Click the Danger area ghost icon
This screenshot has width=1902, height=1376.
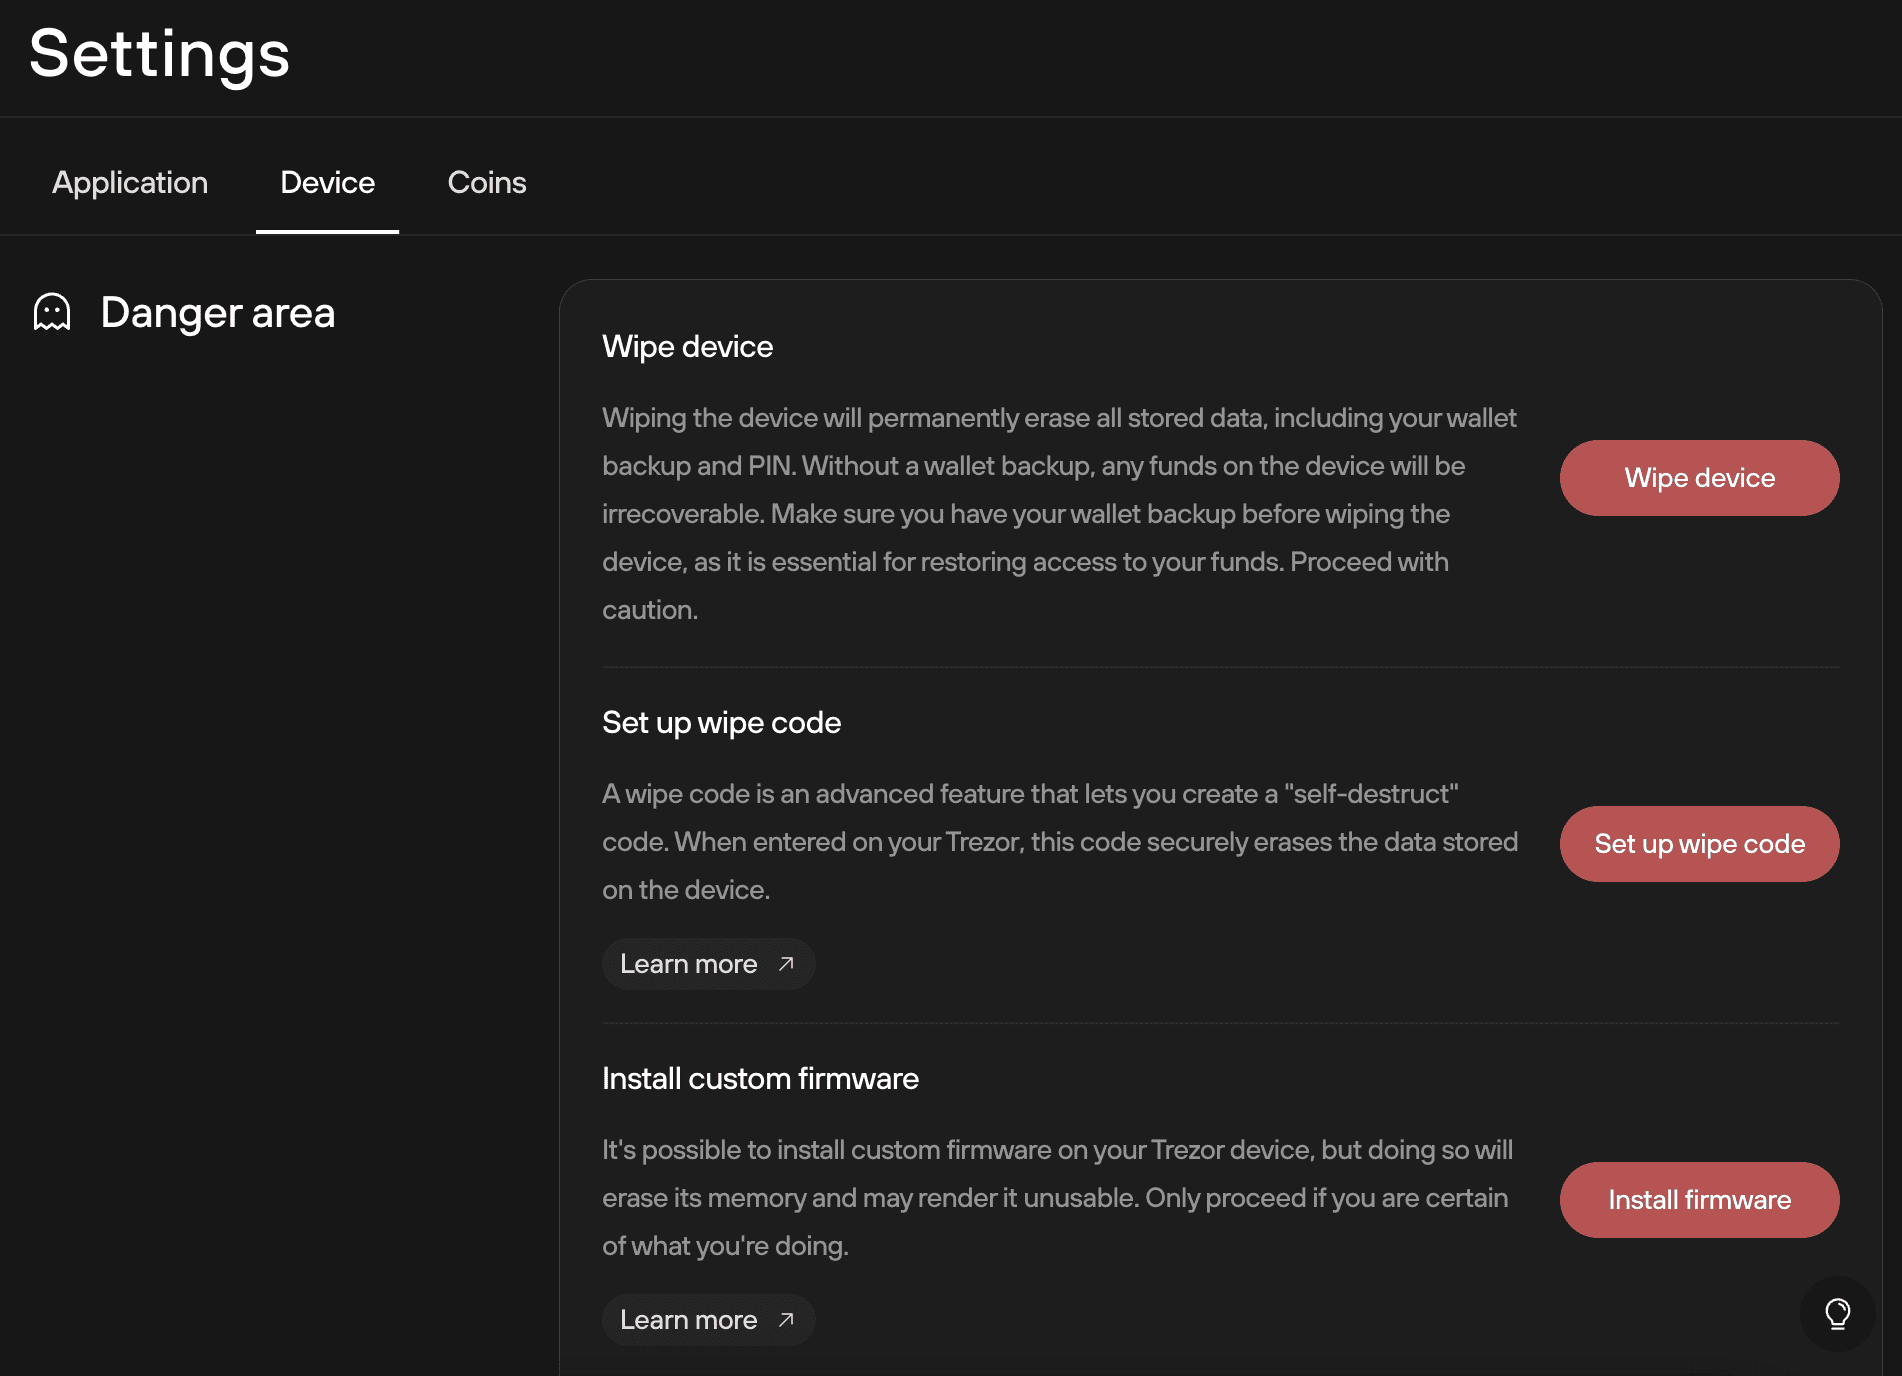point(52,312)
